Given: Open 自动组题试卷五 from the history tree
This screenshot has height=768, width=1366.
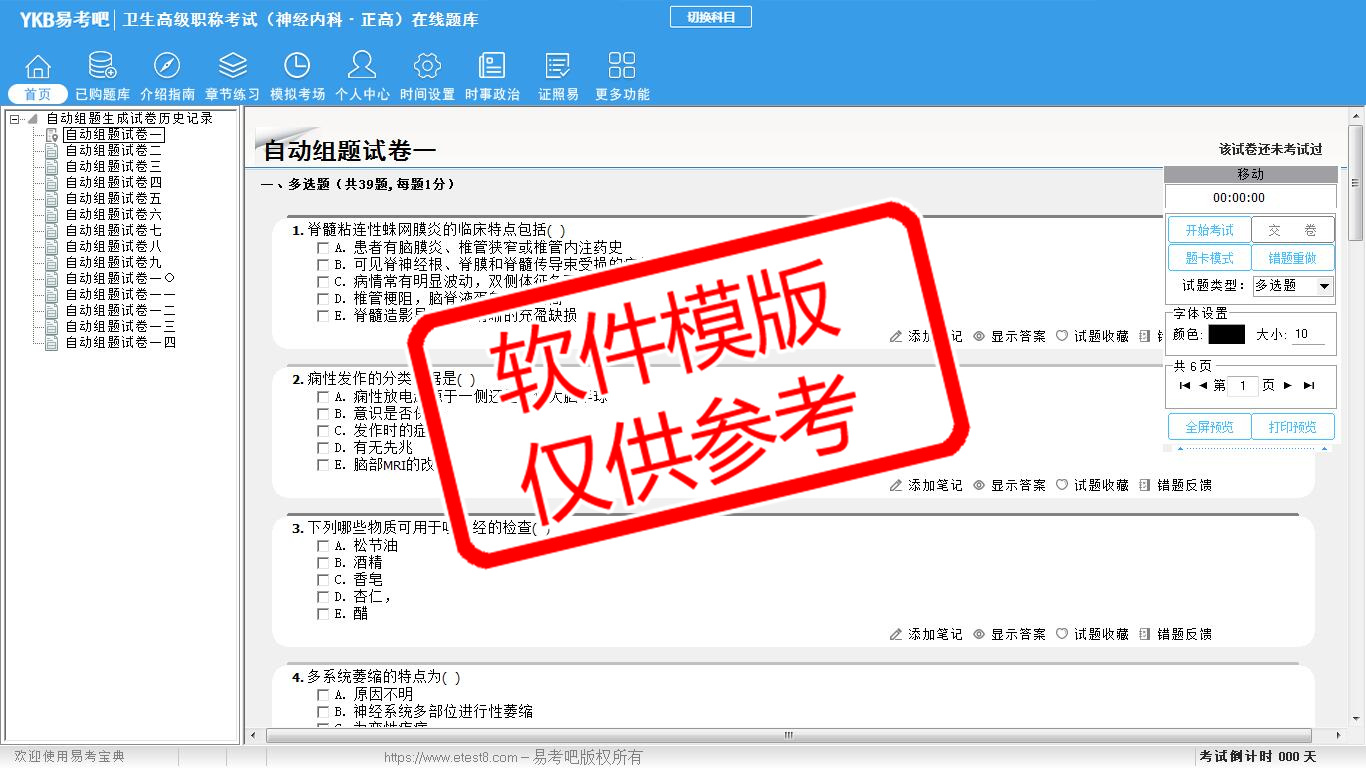Looking at the screenshot, I should click(113, 199).
